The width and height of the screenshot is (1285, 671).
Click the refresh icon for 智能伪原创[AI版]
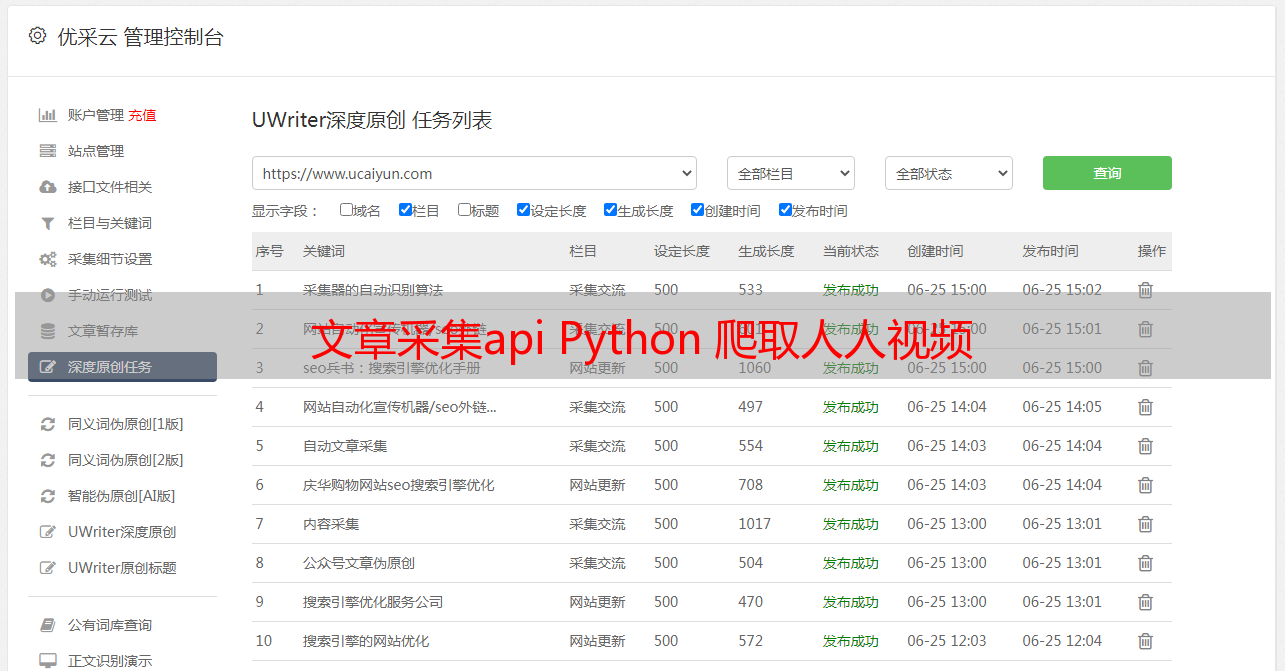click(x=47, y=496)
